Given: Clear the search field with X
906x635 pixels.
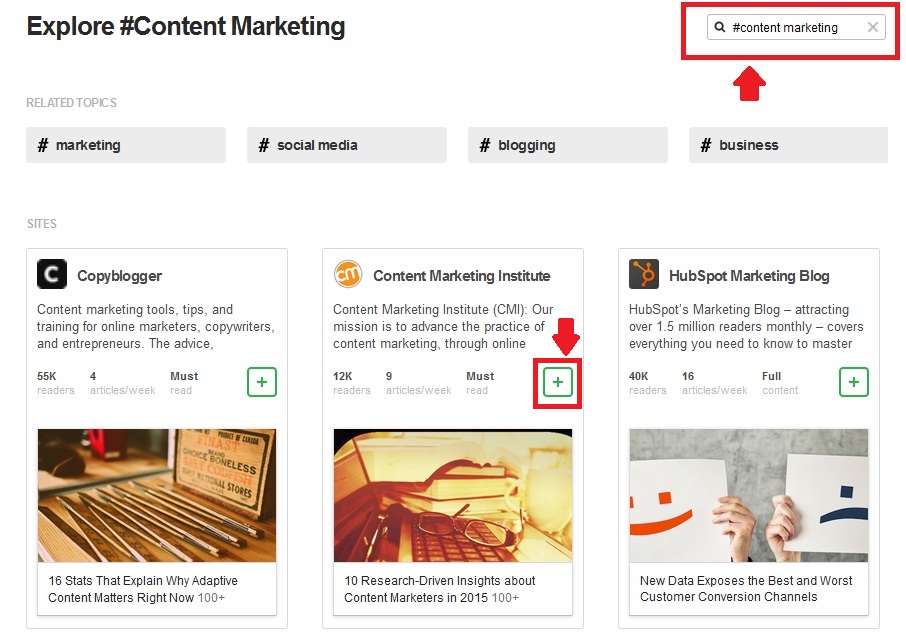Looking at the screenshot, I should (x=873, y=27).
